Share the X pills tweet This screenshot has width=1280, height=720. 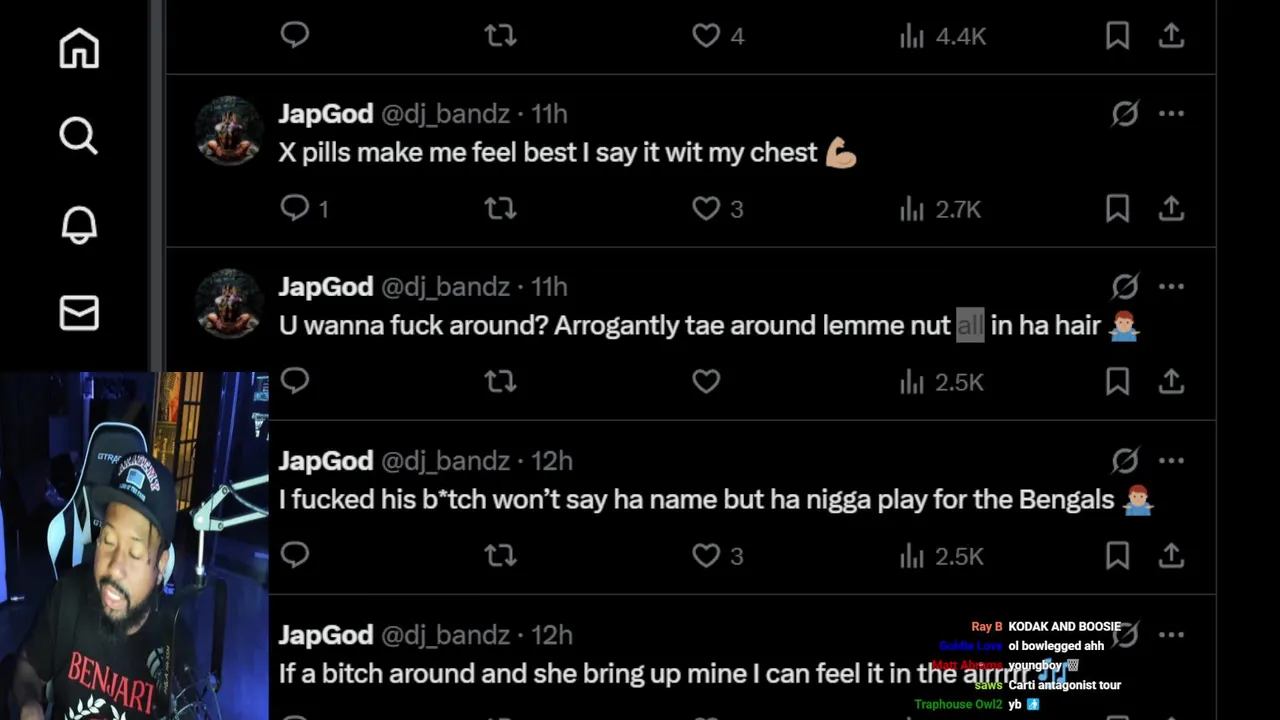tap(1171, 208)
